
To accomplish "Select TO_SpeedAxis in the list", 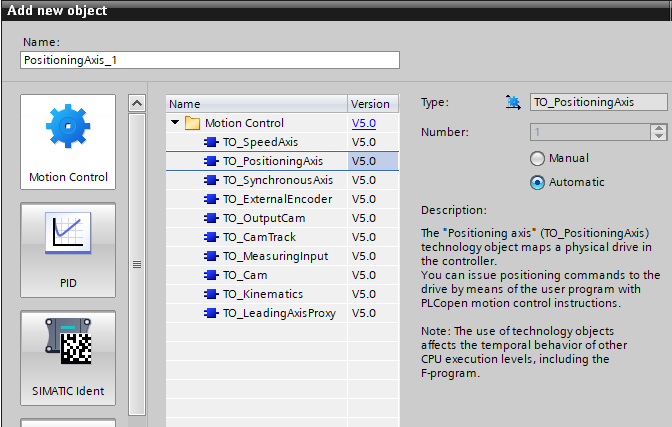I will pyautogui.click(x=260, y=142).
